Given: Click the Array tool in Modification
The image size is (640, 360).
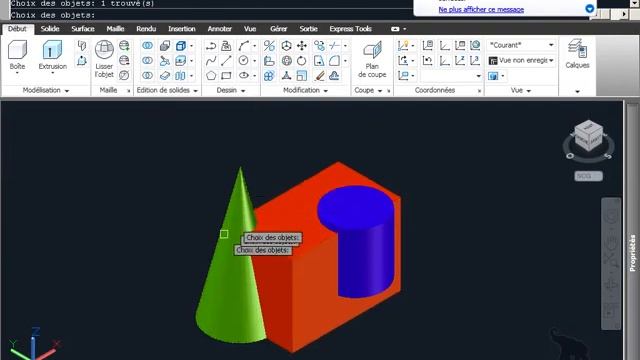Looking at the screenshot, I should [x=269, y=76].
